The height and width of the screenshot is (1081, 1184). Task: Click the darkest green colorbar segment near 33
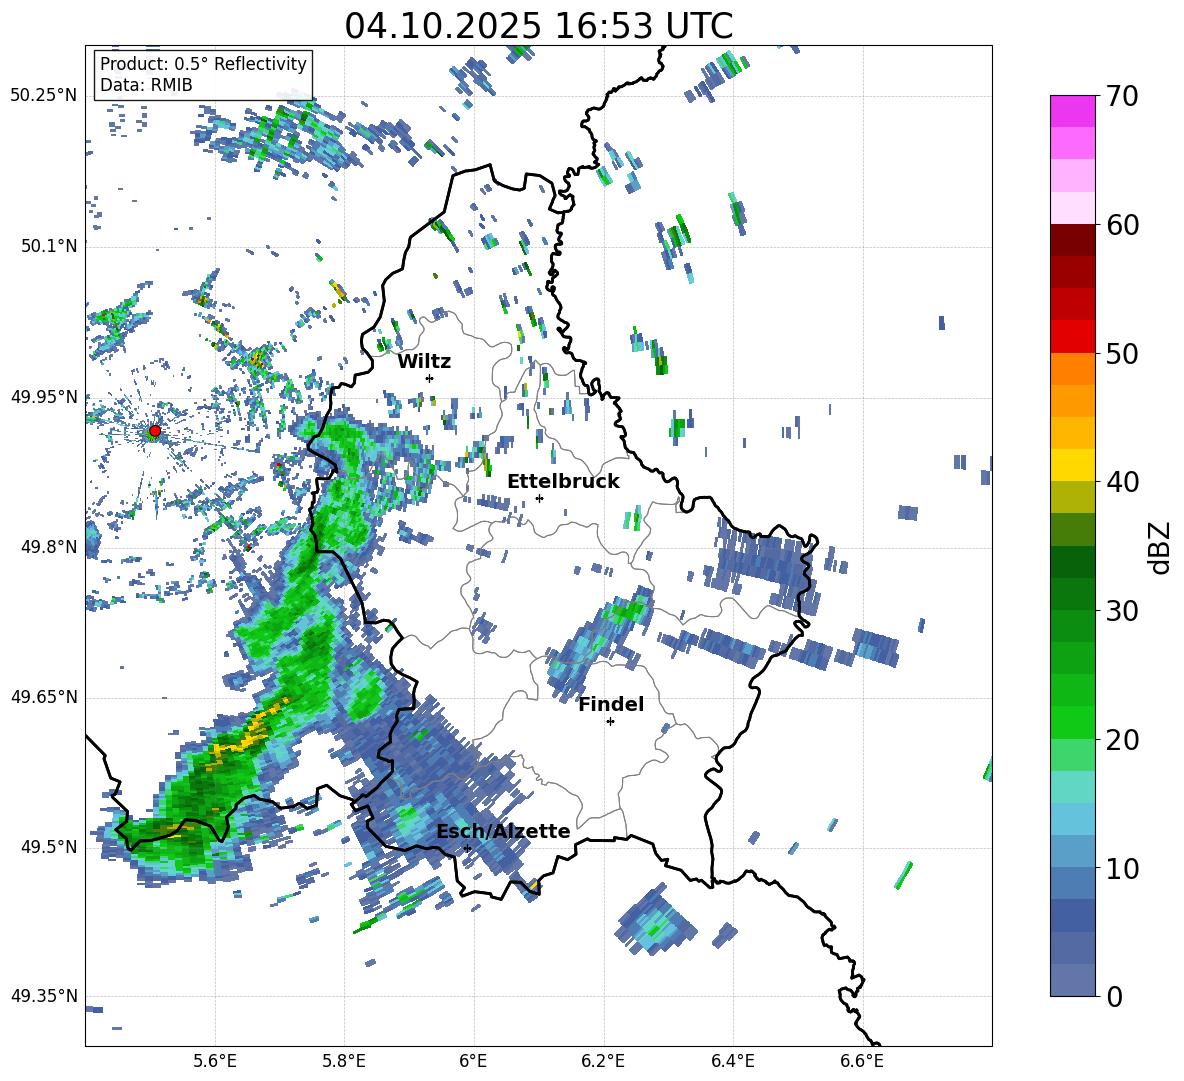pyautogui.click(x=1072, y=562)
